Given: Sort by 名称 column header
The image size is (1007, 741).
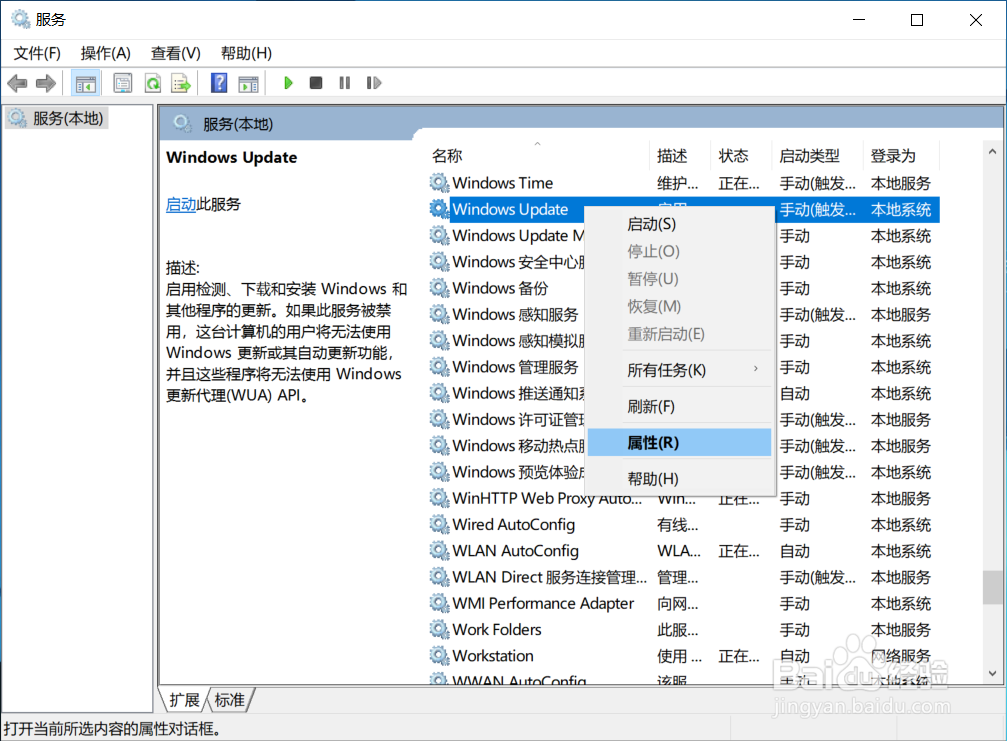Looking at the screenshot, I should pos(538,155).
